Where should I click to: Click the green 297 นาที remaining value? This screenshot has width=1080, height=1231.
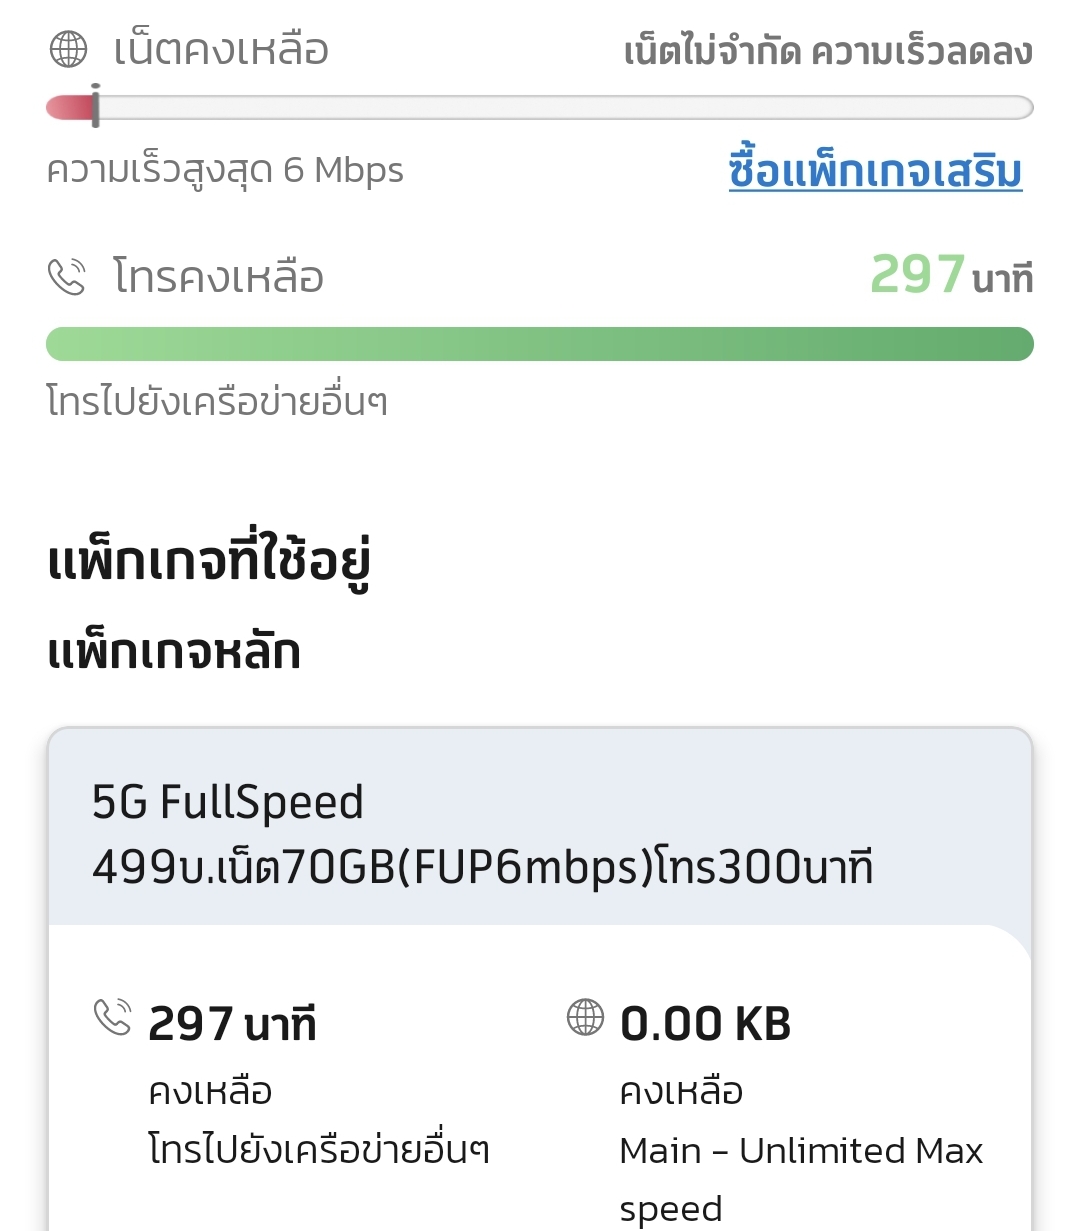tap(951, 275)
